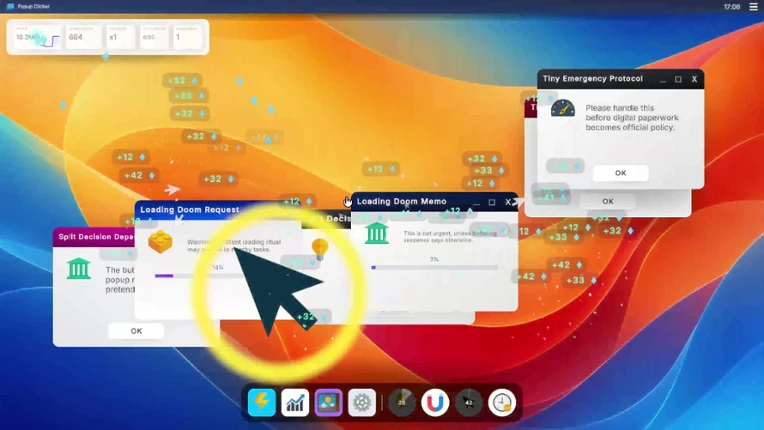
Task: Maximize the Tiny Emergency Protocol window
Action: (678, 79)
